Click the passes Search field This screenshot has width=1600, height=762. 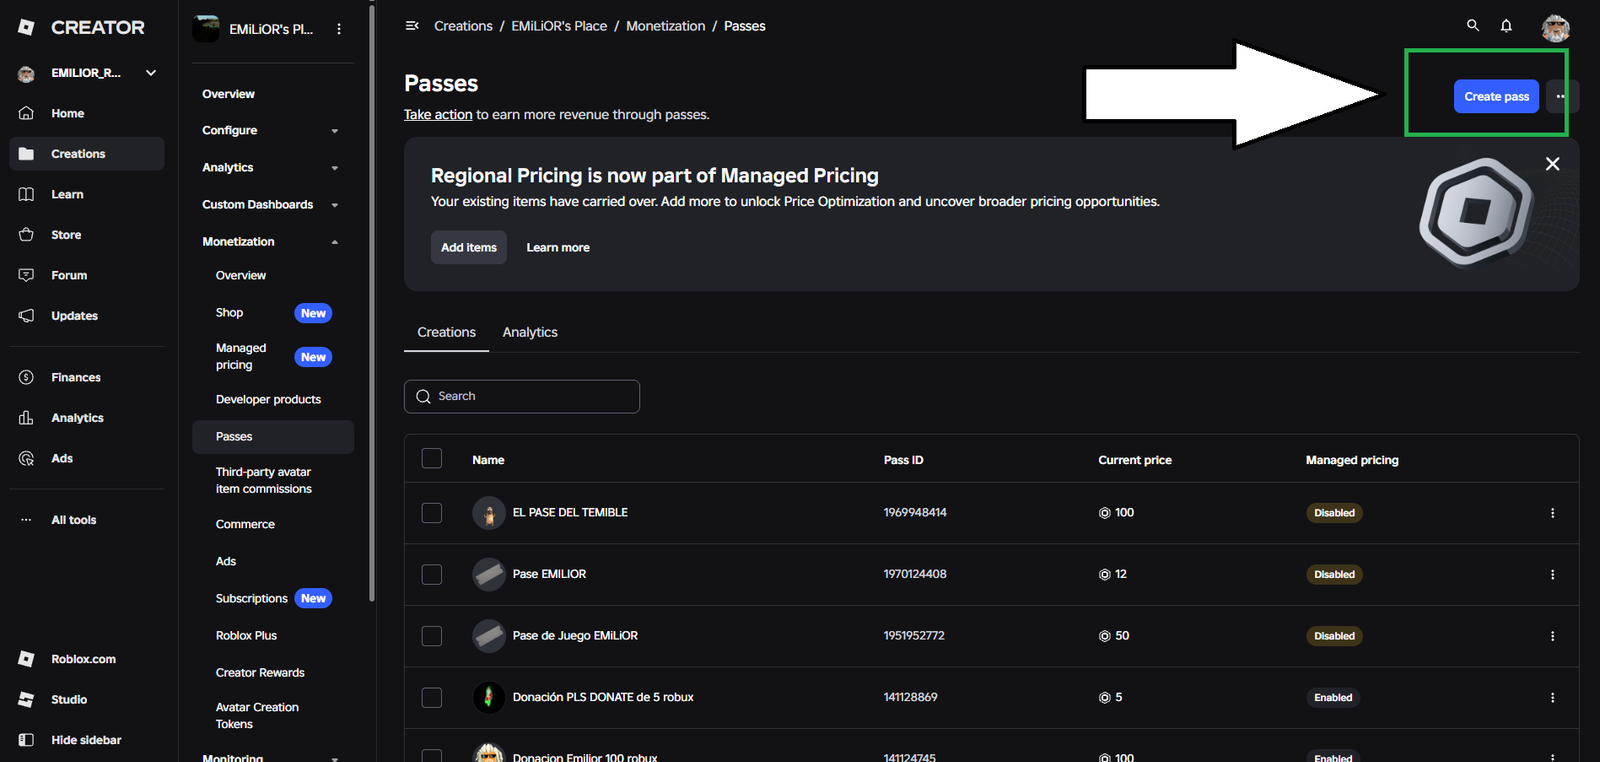(x=522, y=397)
